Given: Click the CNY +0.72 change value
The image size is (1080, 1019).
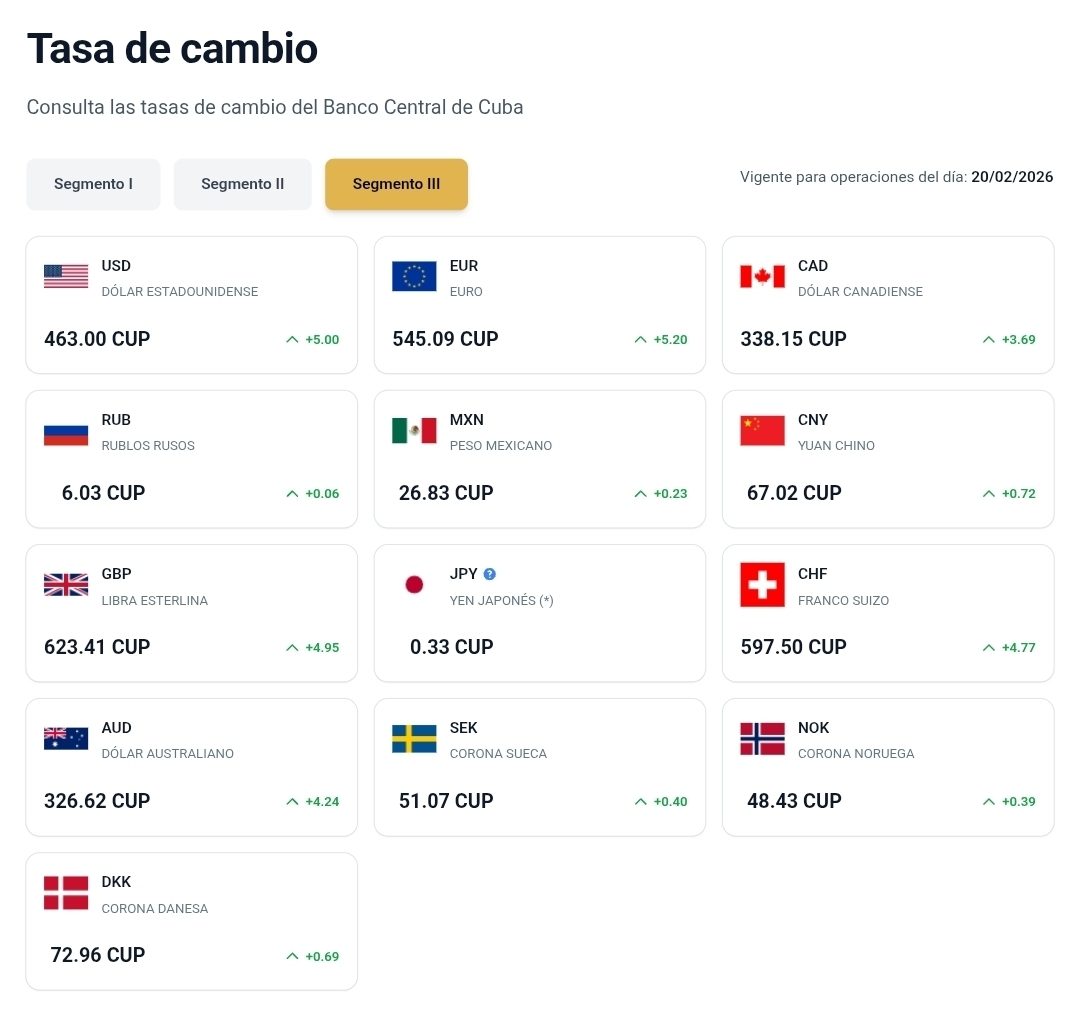Looking at the screenshot, I should click(1020, 494).
